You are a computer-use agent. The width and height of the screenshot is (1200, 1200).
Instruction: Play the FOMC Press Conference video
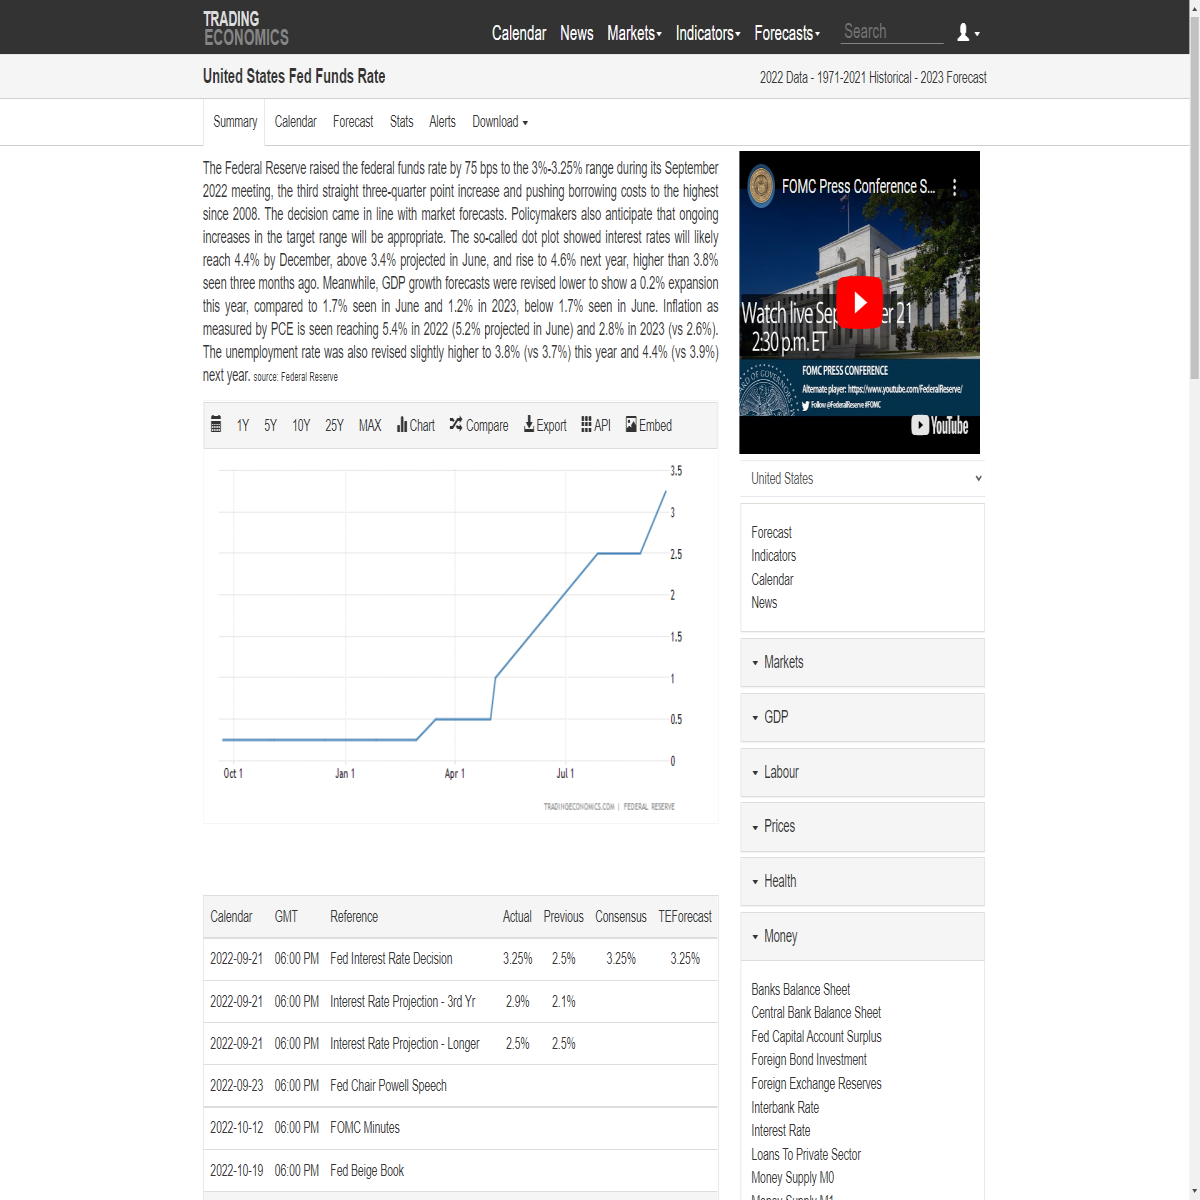coord(859,302)
